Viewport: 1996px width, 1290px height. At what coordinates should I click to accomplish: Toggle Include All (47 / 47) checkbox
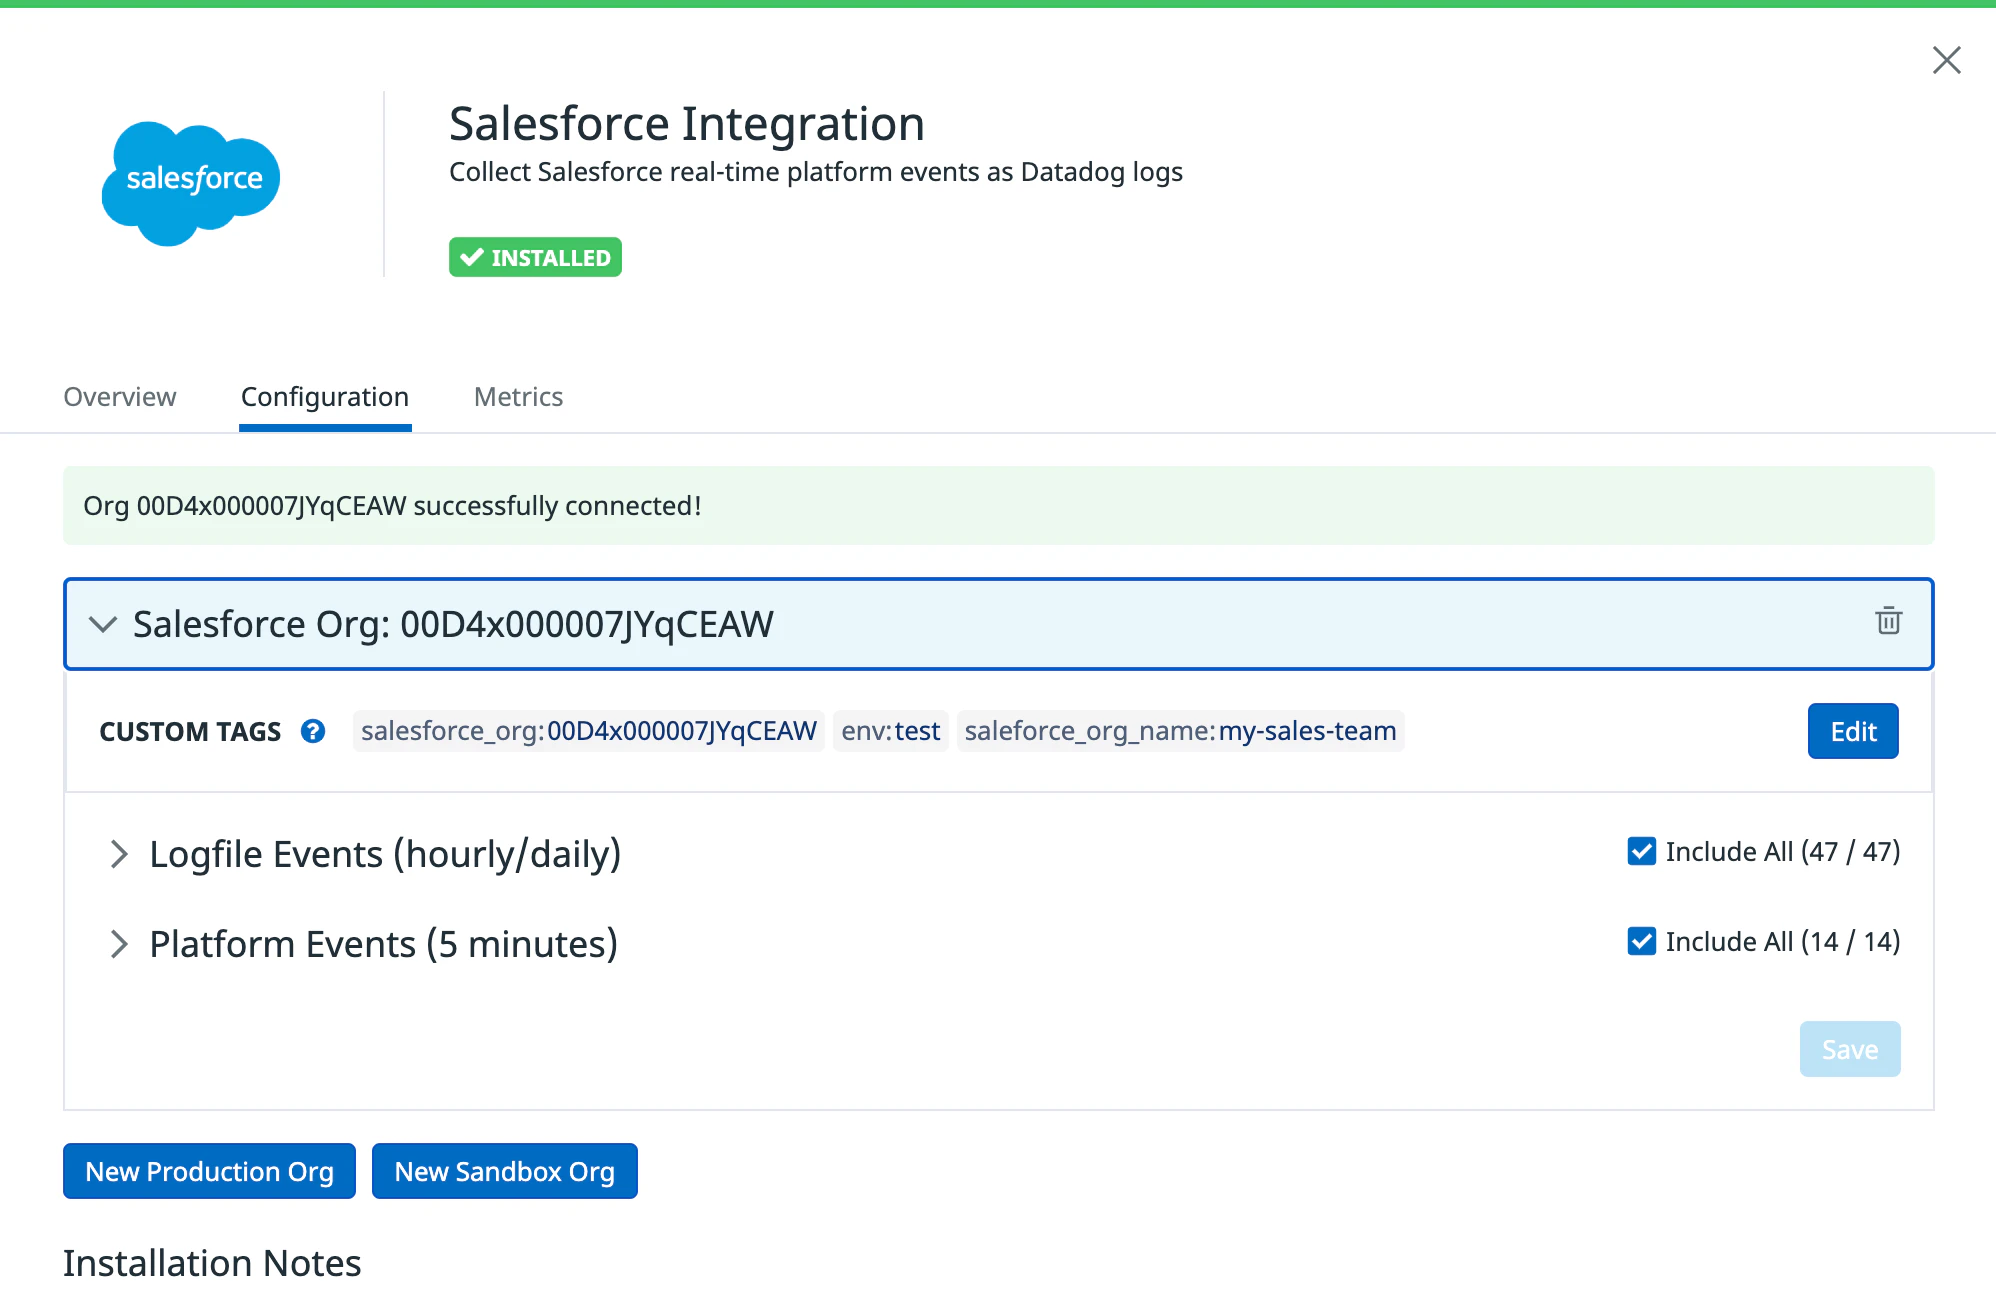[x=1641, y=851]
